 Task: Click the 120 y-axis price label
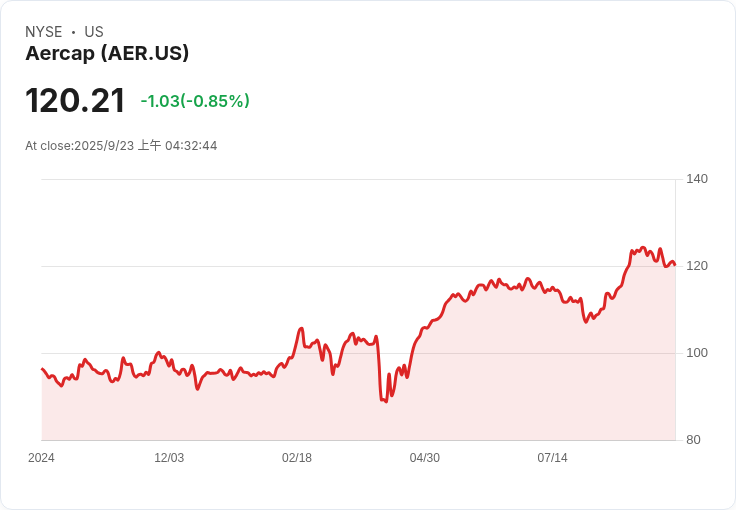pyautogui.click(x=696, y=266)
